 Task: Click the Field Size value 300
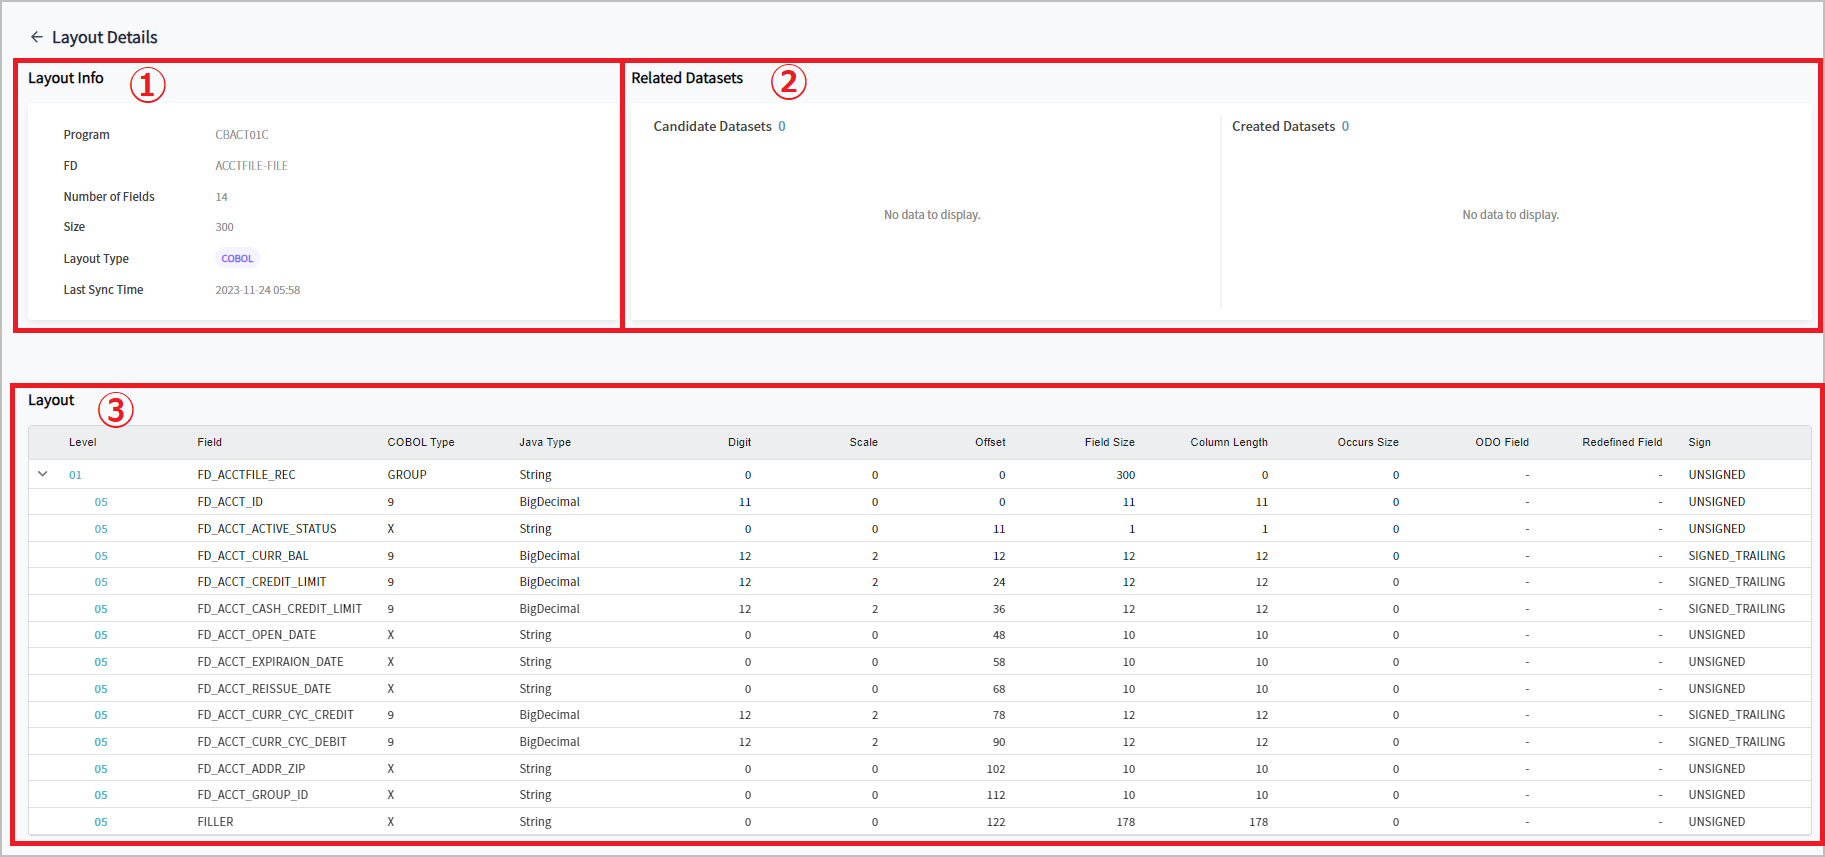(x=1126, y=475)
